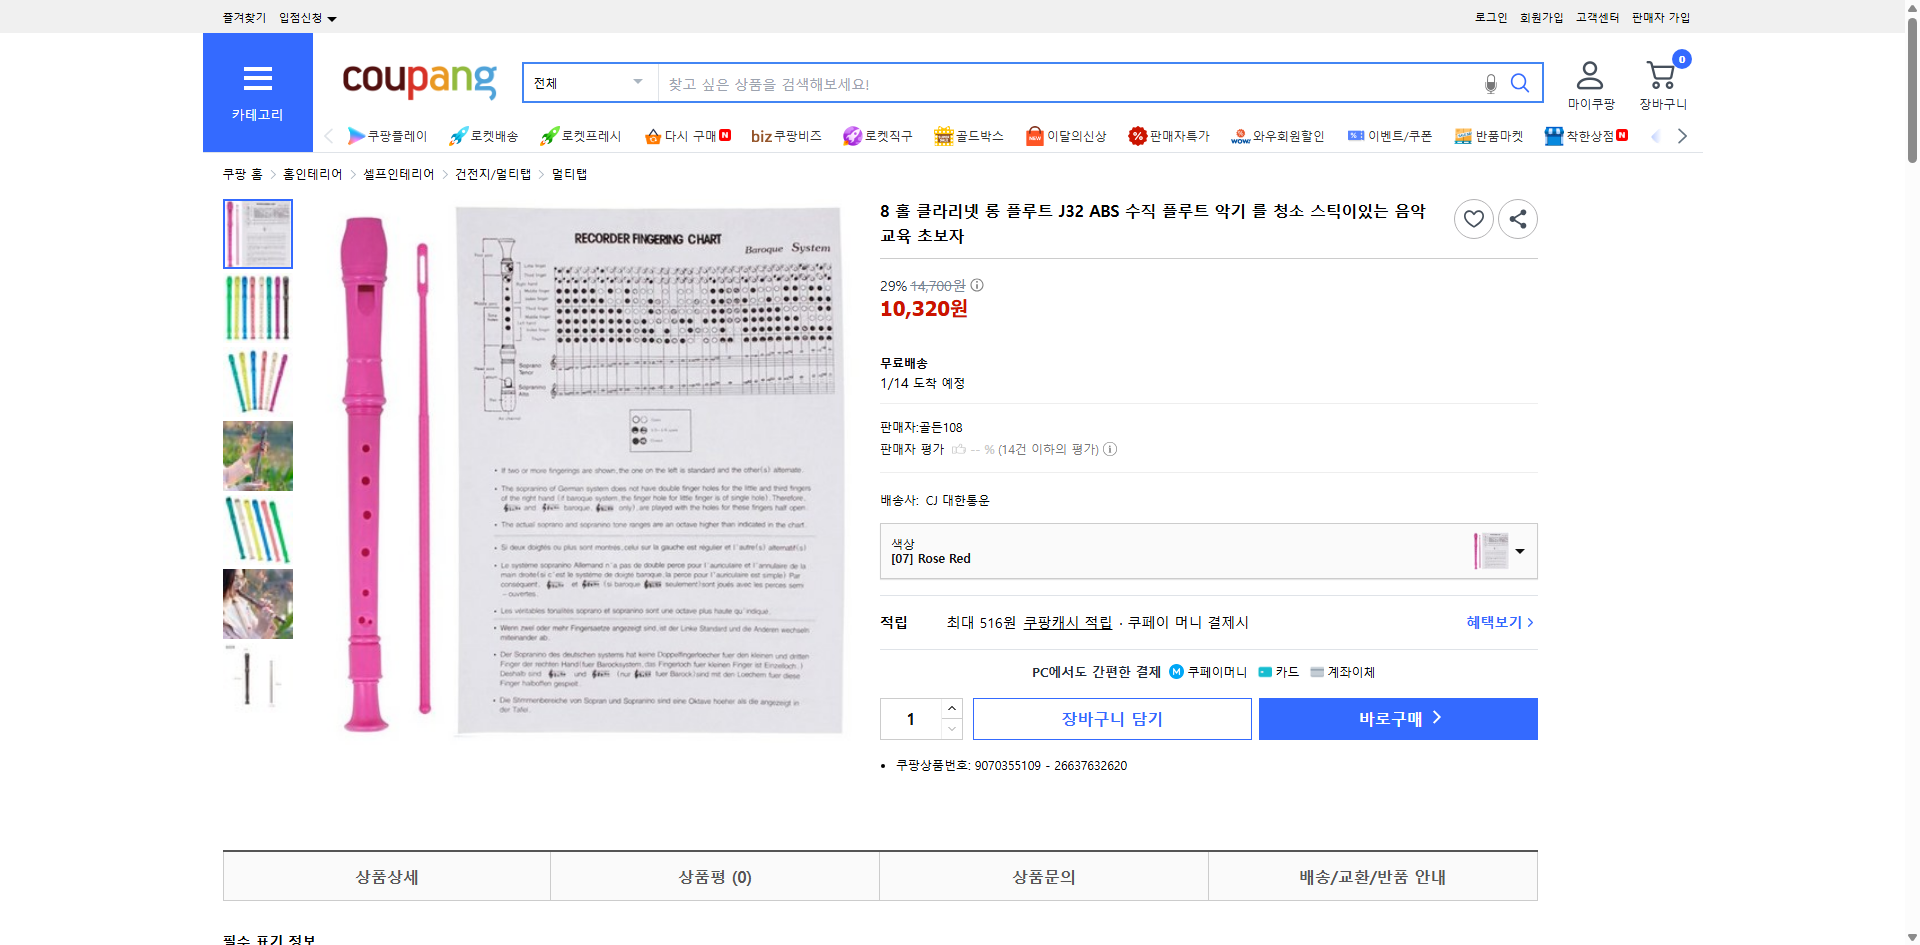
Task: Click the voice search microphone icon
Action: (x=1490, y=84)
